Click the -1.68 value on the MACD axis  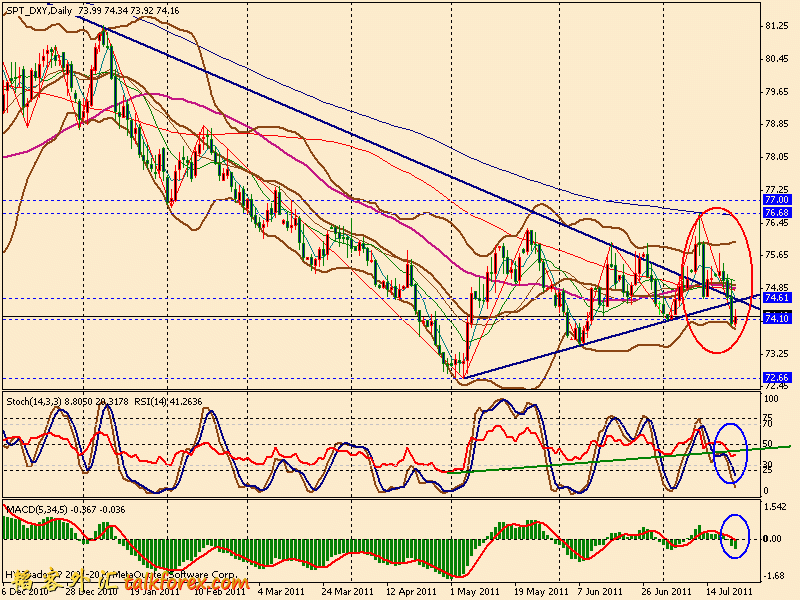click(774, 576)
